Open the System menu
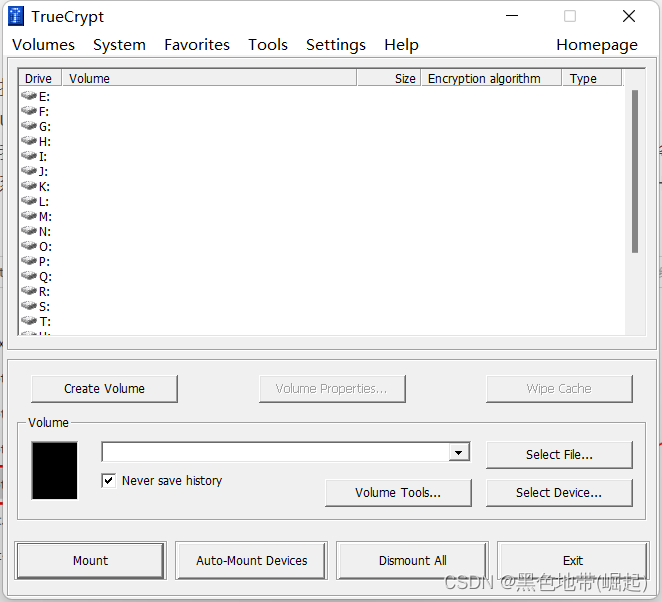 pos(119,45)
